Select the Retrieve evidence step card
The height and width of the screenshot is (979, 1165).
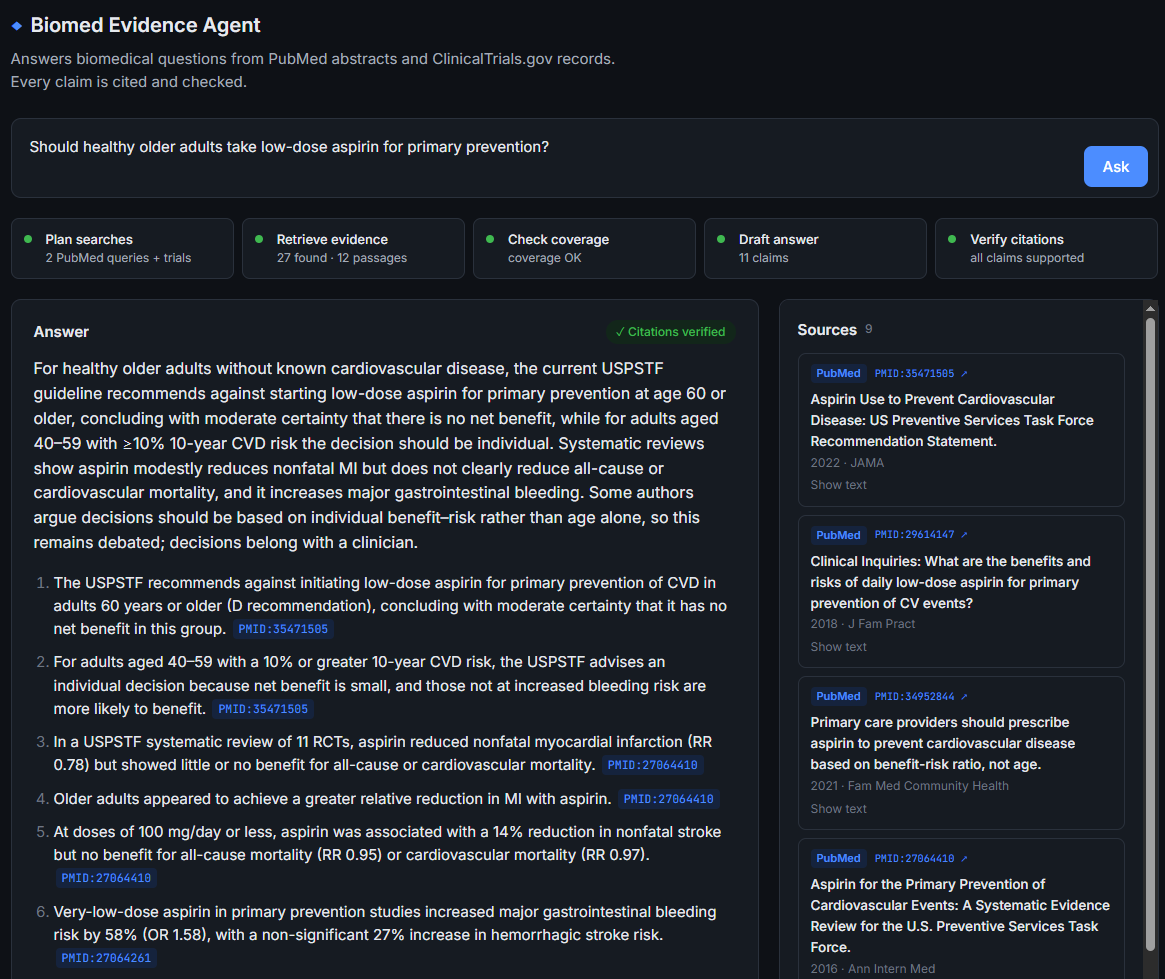pos(354,248)
